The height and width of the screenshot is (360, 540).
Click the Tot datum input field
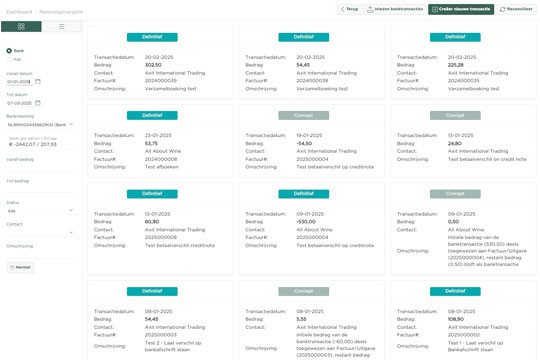click(20, 103)
